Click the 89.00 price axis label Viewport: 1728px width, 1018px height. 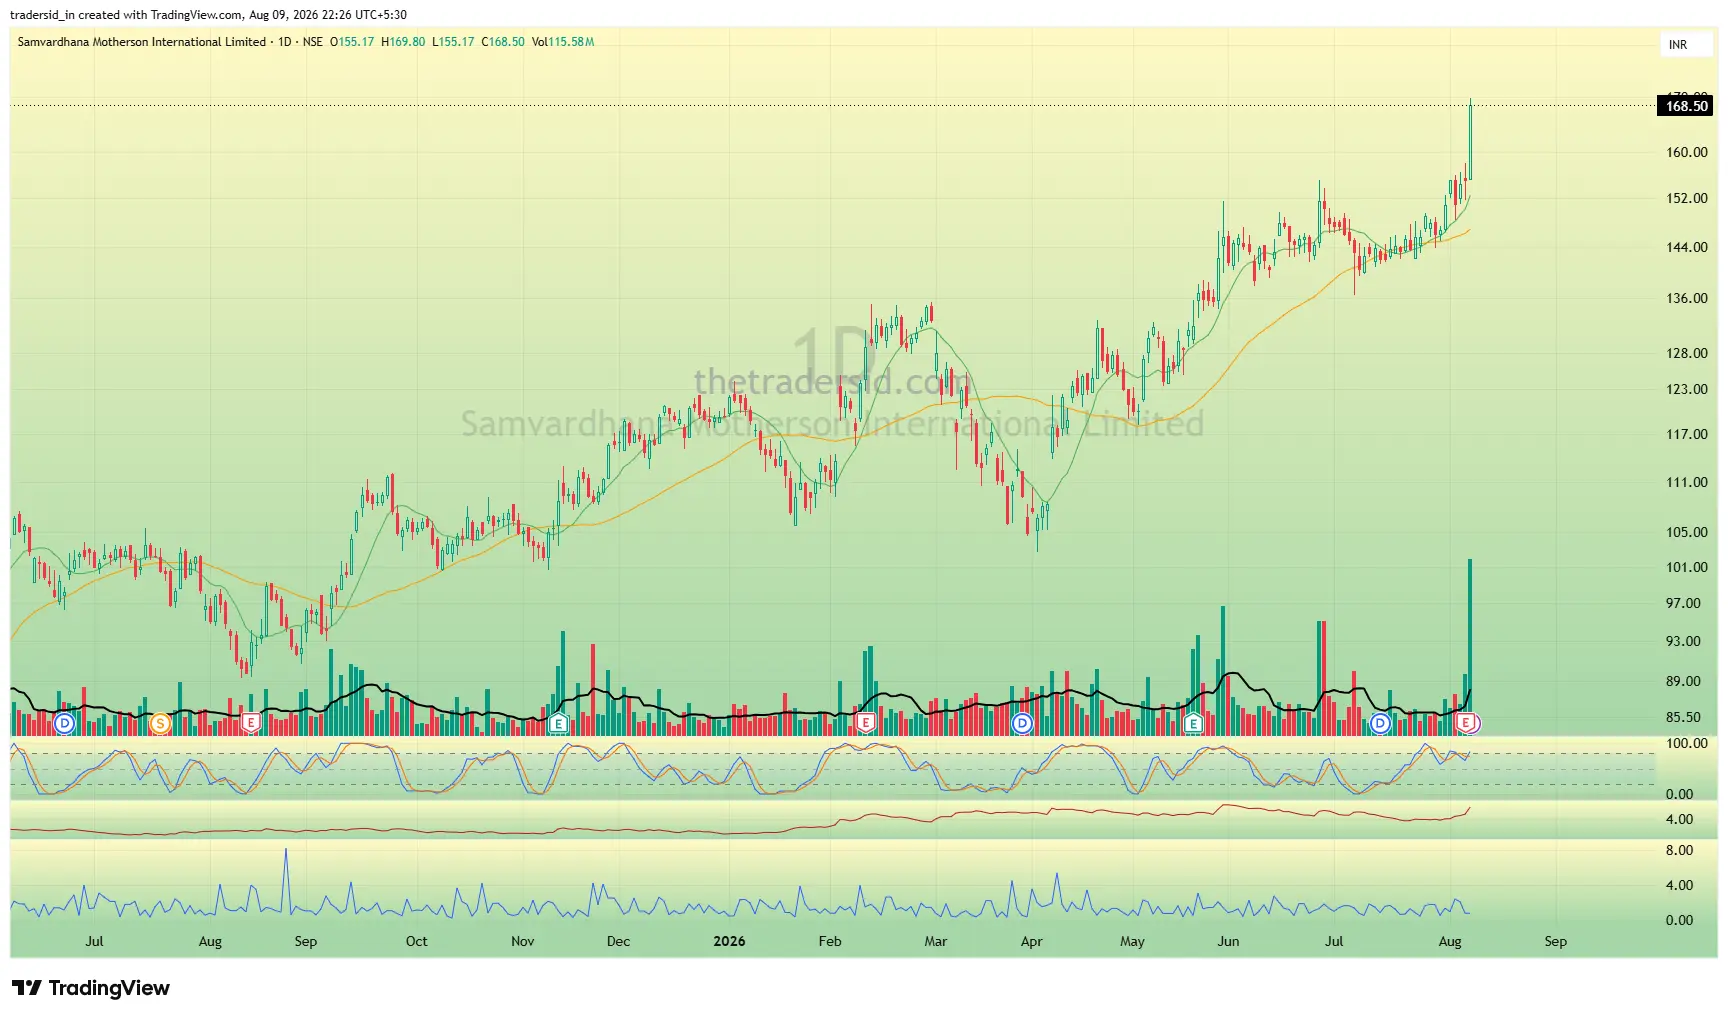point(1683,682)
